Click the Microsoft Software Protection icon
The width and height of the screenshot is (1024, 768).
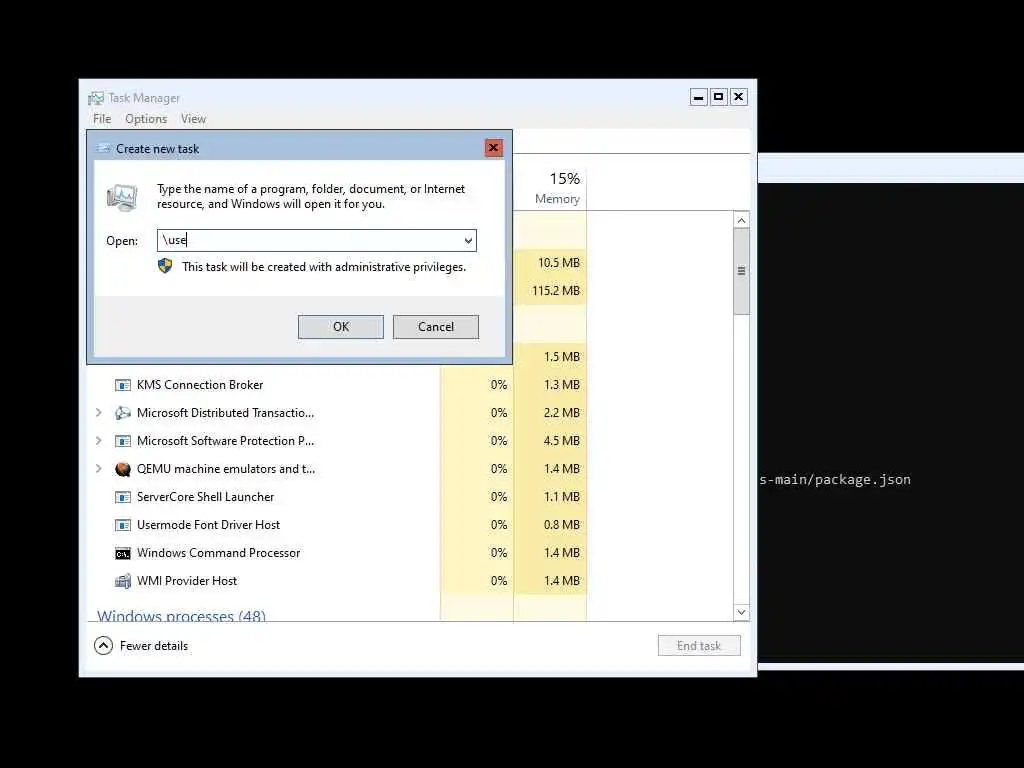(x=123, y=441)
